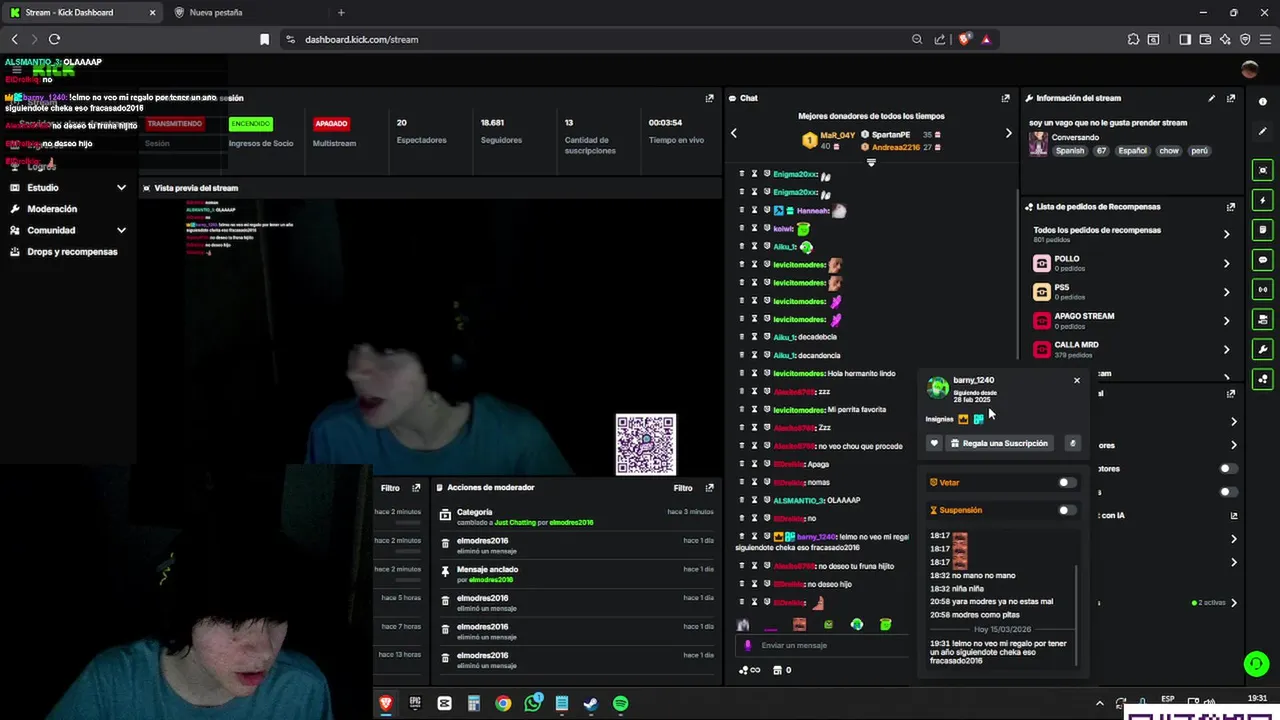Toggle the Suspensión timeout switch

coord(1067,510)
